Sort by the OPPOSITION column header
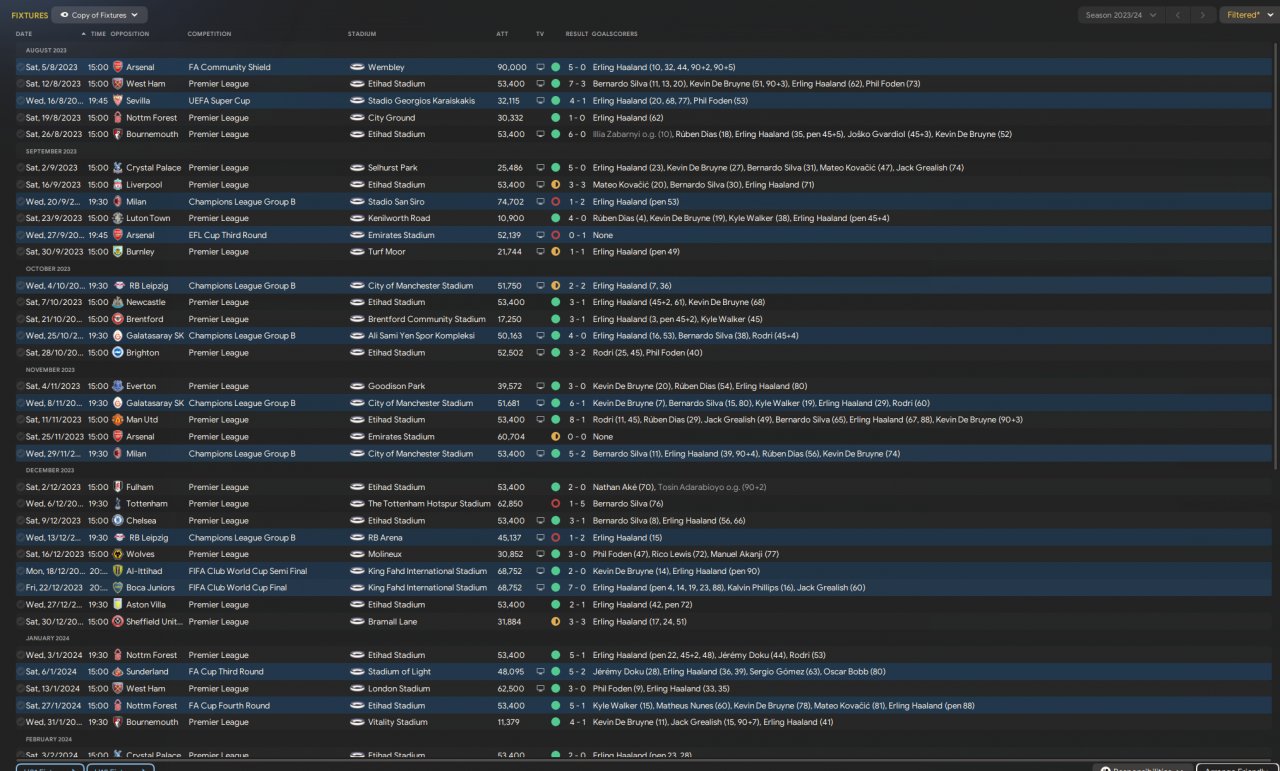This screenshot has width=1280, height=771. [130, 34]
